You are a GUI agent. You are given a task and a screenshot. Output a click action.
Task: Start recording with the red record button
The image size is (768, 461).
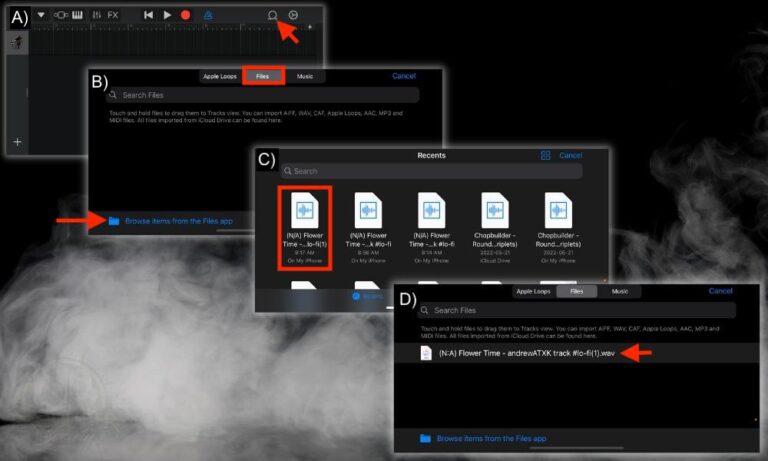coord(185,15)
